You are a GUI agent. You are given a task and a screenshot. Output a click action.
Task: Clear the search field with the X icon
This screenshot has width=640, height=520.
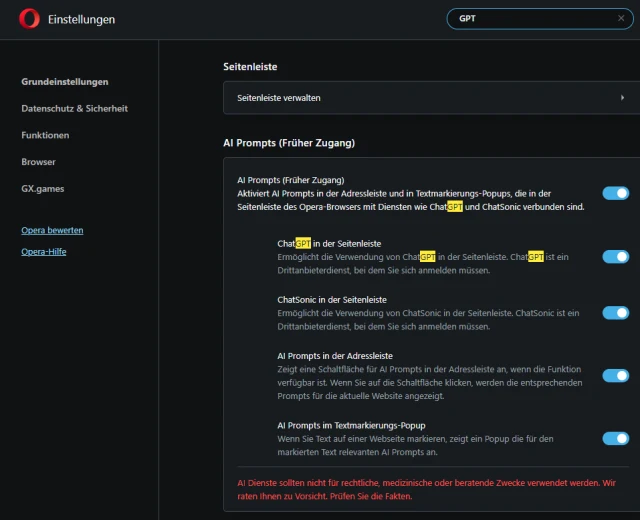click(x=621, y=18)
